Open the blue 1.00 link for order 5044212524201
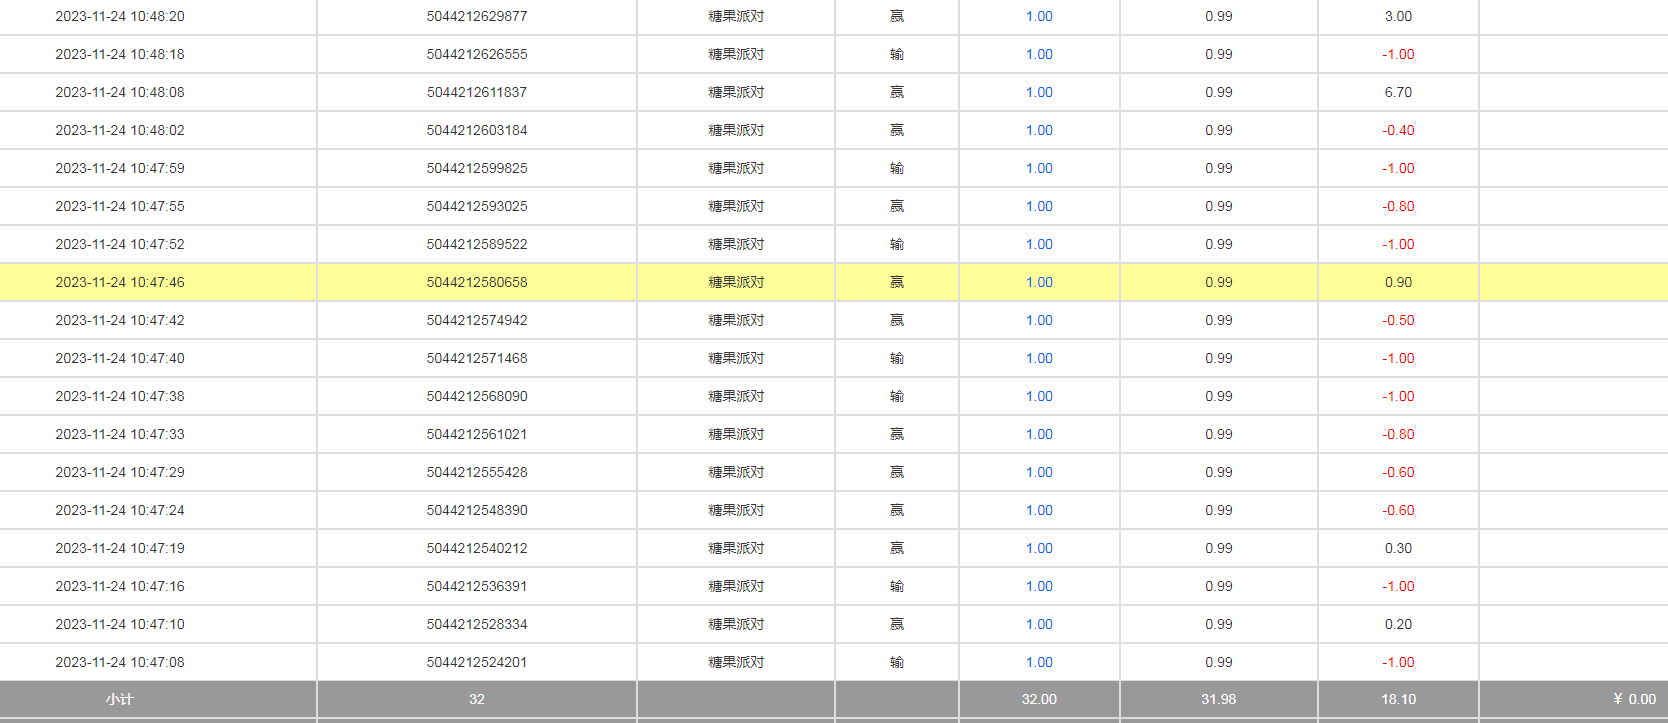 [x=1039, y=662]
